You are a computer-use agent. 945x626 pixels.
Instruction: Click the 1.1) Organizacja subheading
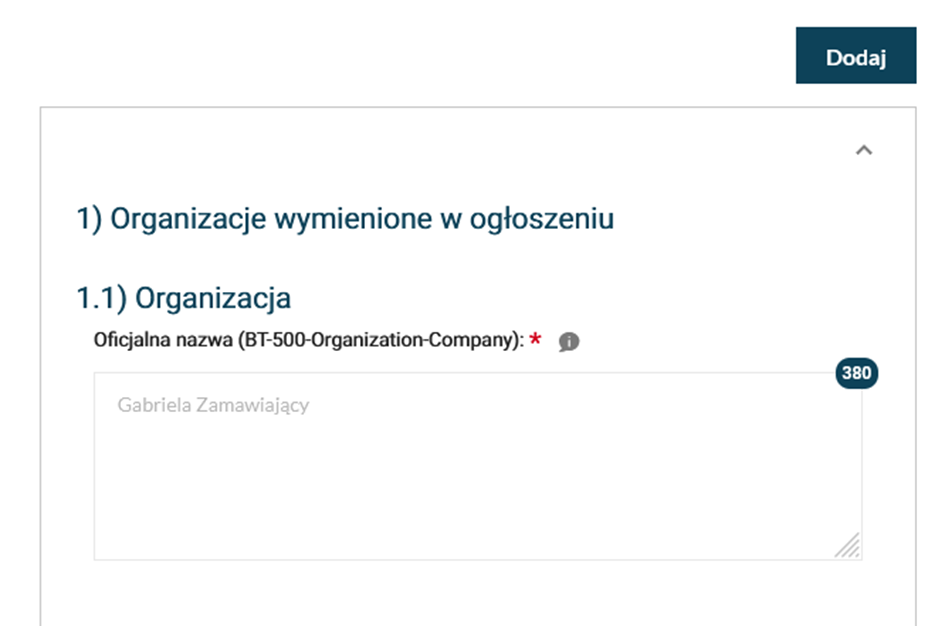coord(184,298)
